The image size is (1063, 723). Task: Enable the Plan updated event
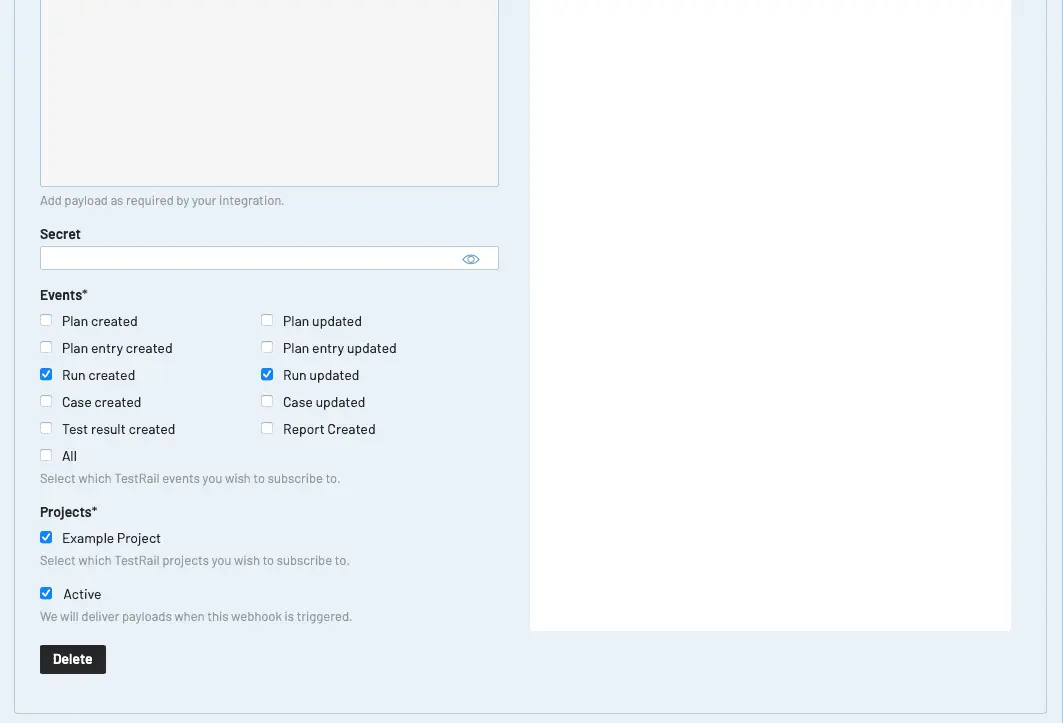click(267, 320)
